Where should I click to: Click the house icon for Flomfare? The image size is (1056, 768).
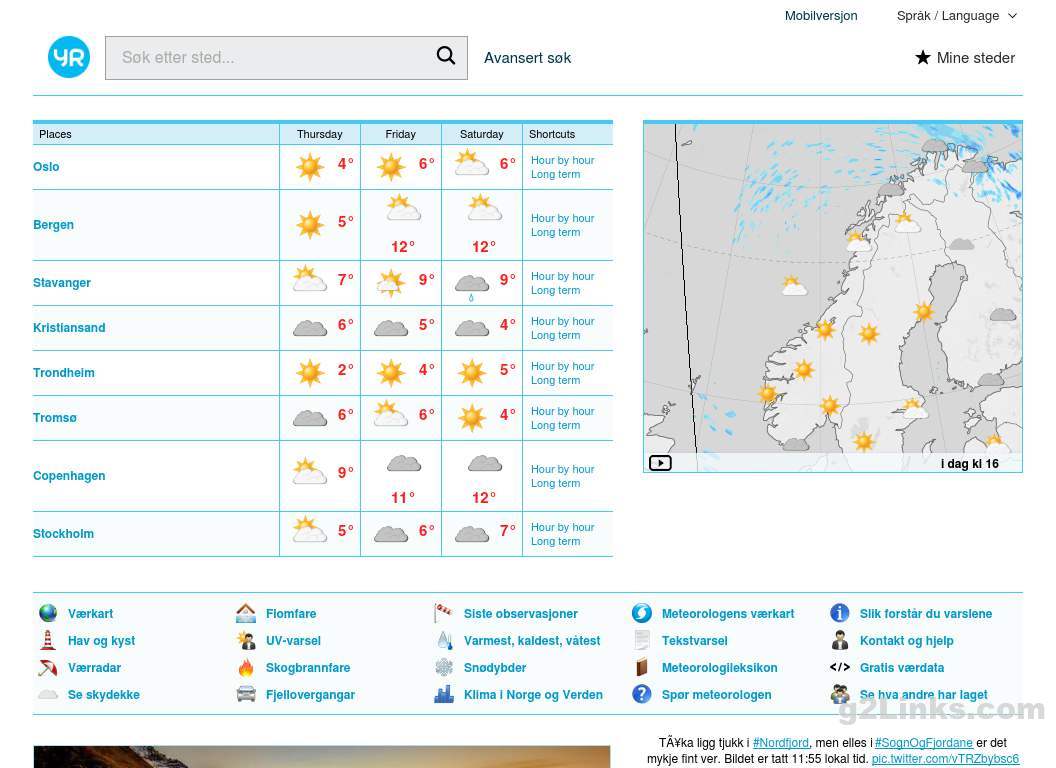click(246, 613)
